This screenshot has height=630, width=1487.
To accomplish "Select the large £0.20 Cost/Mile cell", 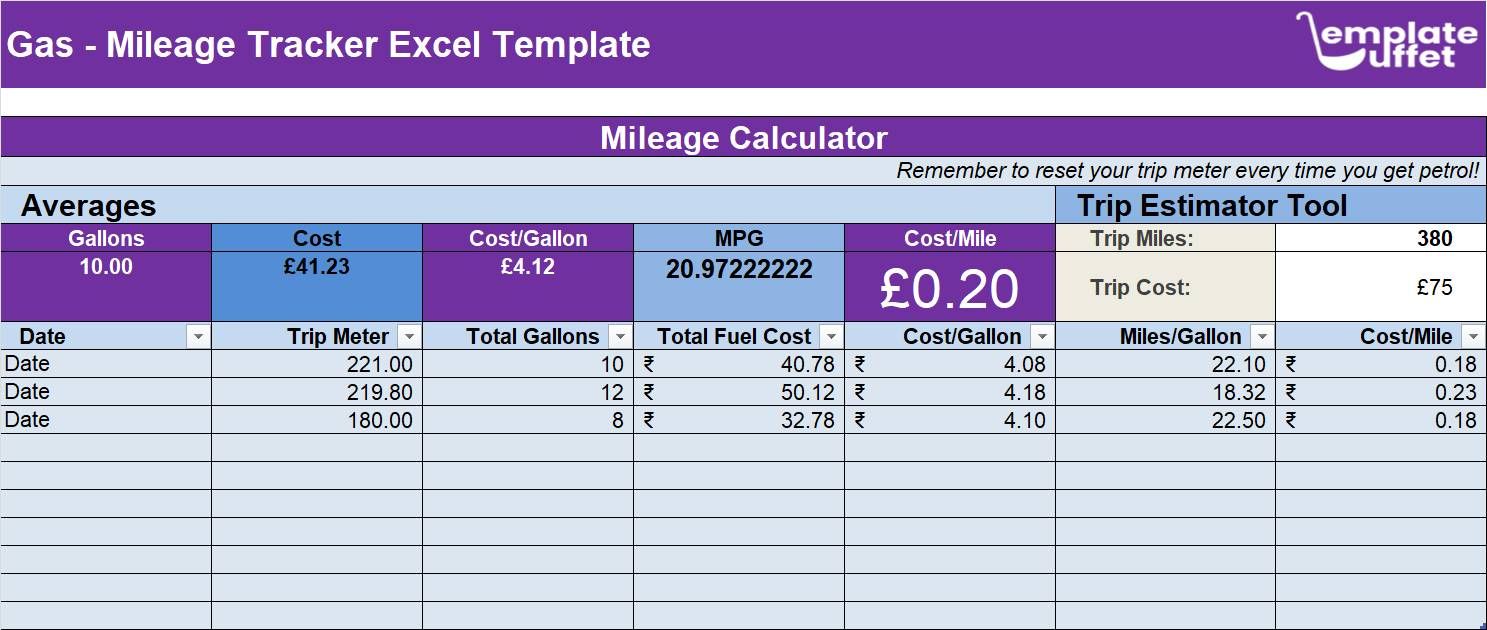I will [x=948, y=285].
